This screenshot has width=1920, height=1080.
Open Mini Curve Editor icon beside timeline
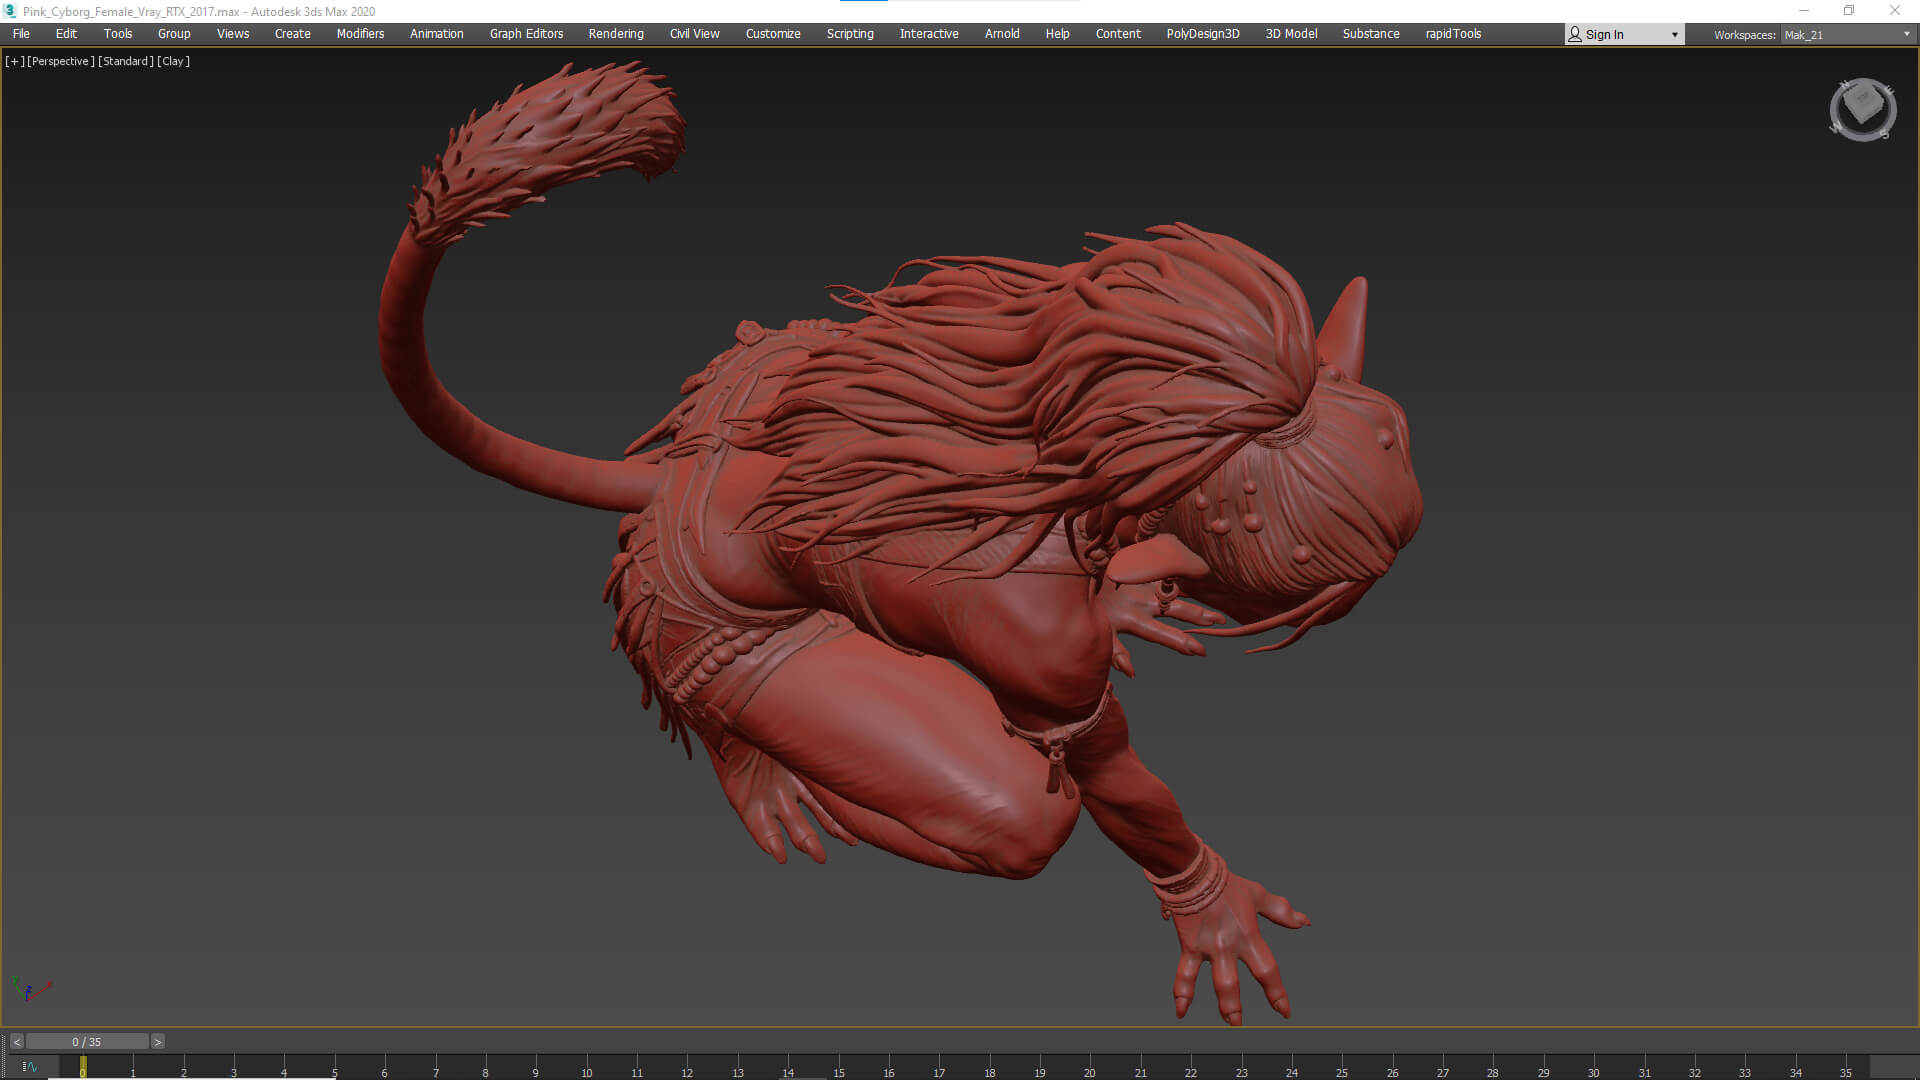(x=29, y=1067)
